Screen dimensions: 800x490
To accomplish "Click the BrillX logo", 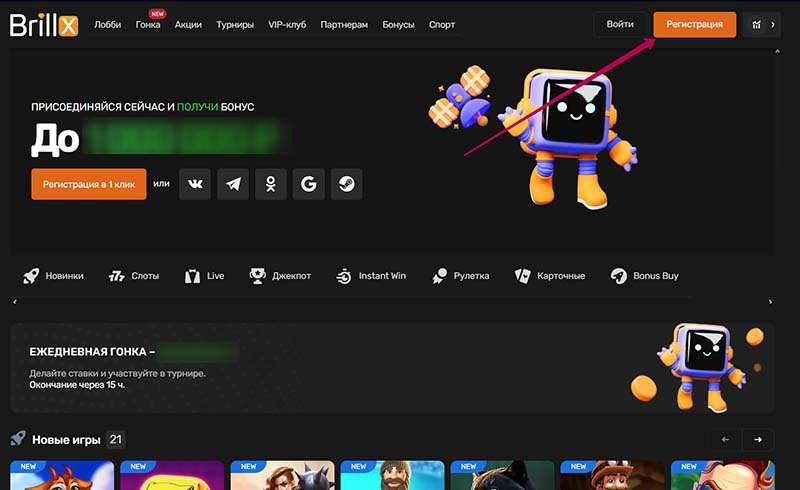I will [43, 24].
